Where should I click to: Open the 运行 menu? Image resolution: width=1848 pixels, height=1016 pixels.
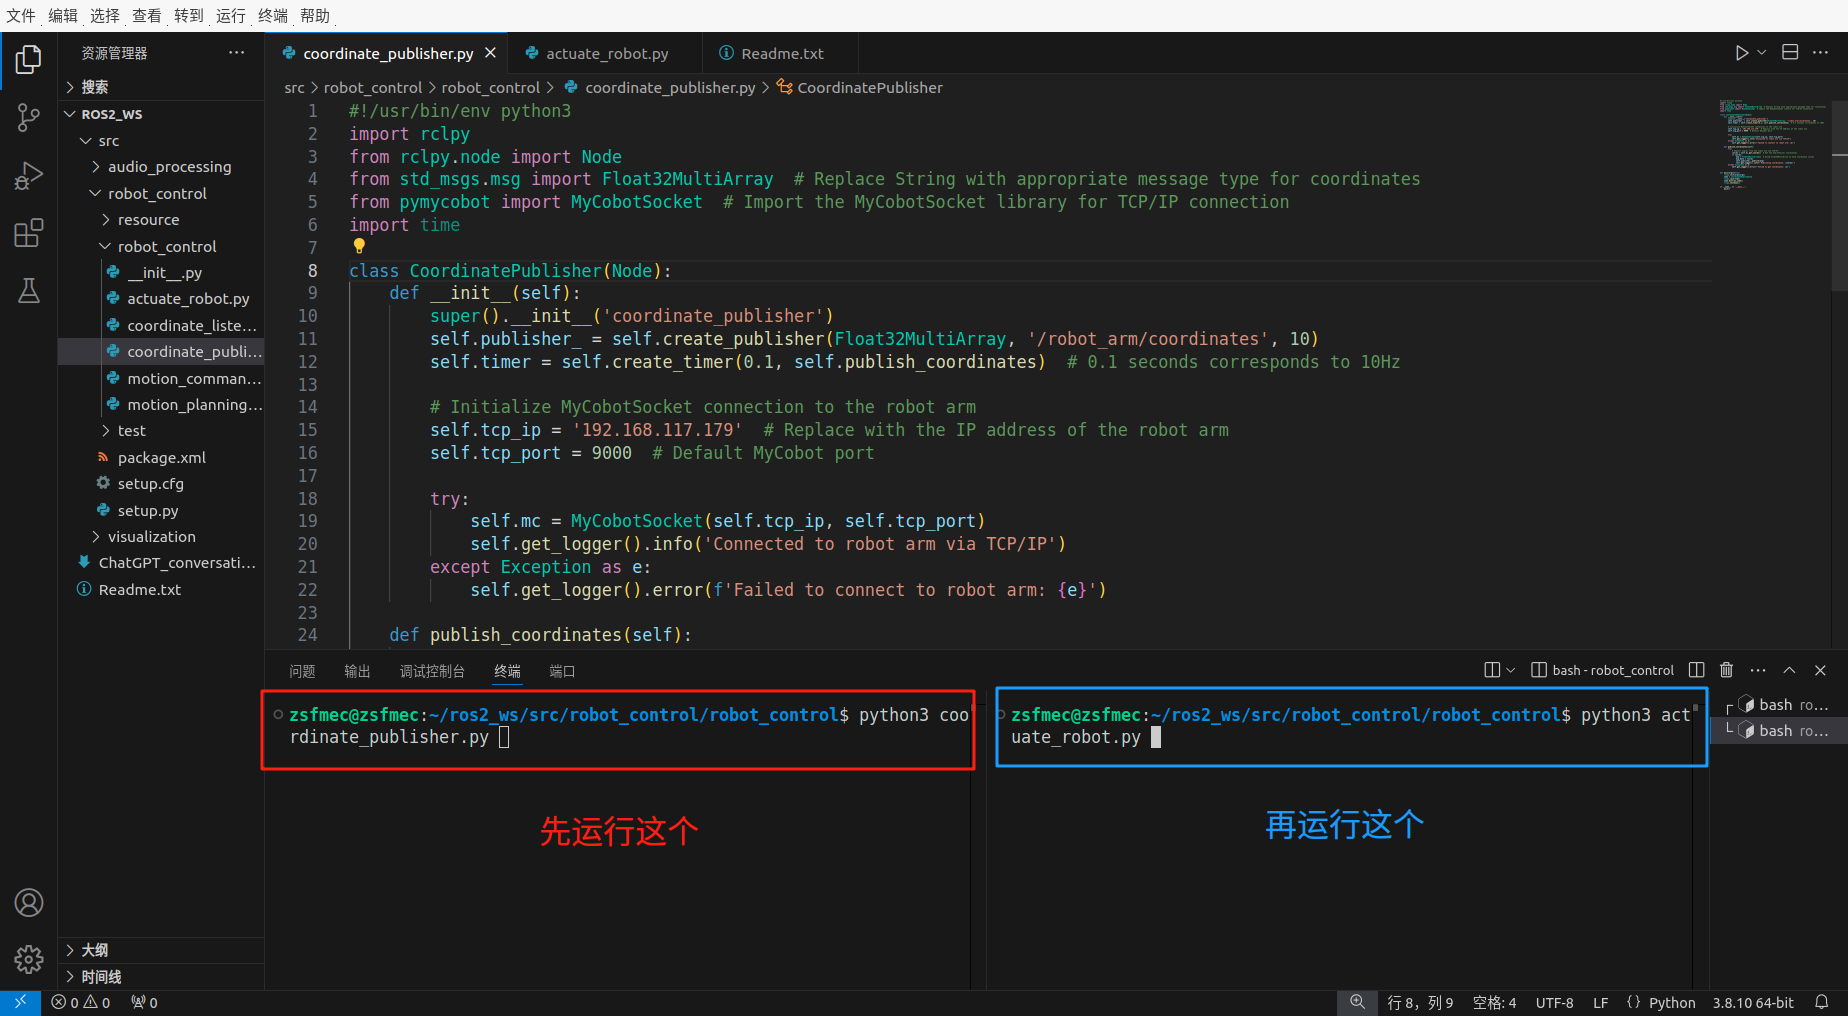click(231, 15)
